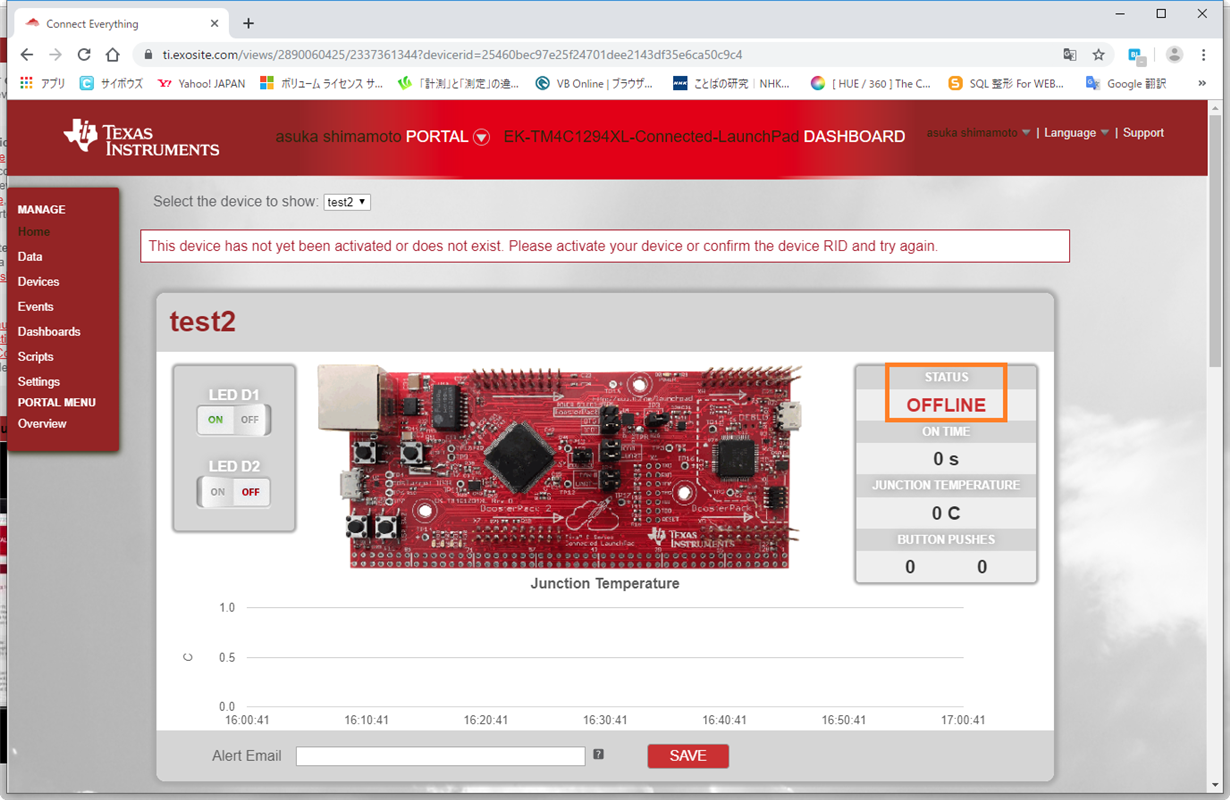Viewport: 1230px width, 800px height.
Task: Turn LED D2 OFF
Action: click(250, 492)
